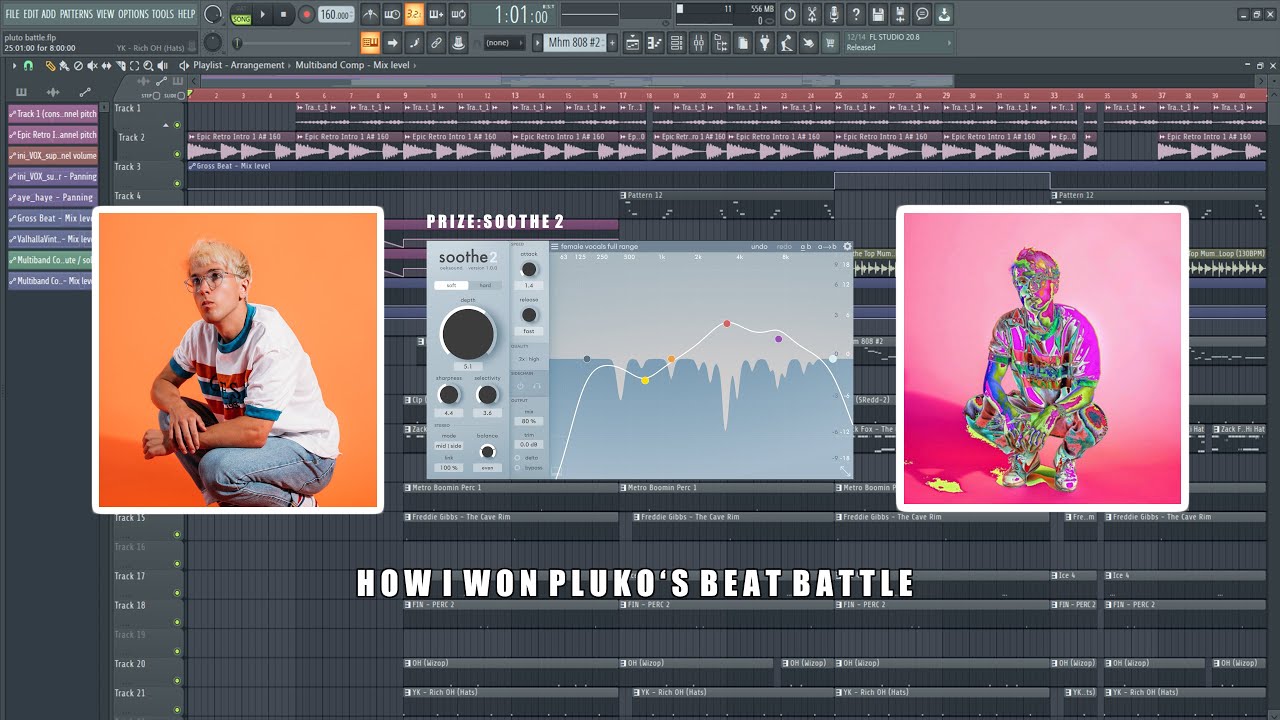Open the Piano roll view icon
Viewport: 1280px width, 720px height.
(655, 43)
